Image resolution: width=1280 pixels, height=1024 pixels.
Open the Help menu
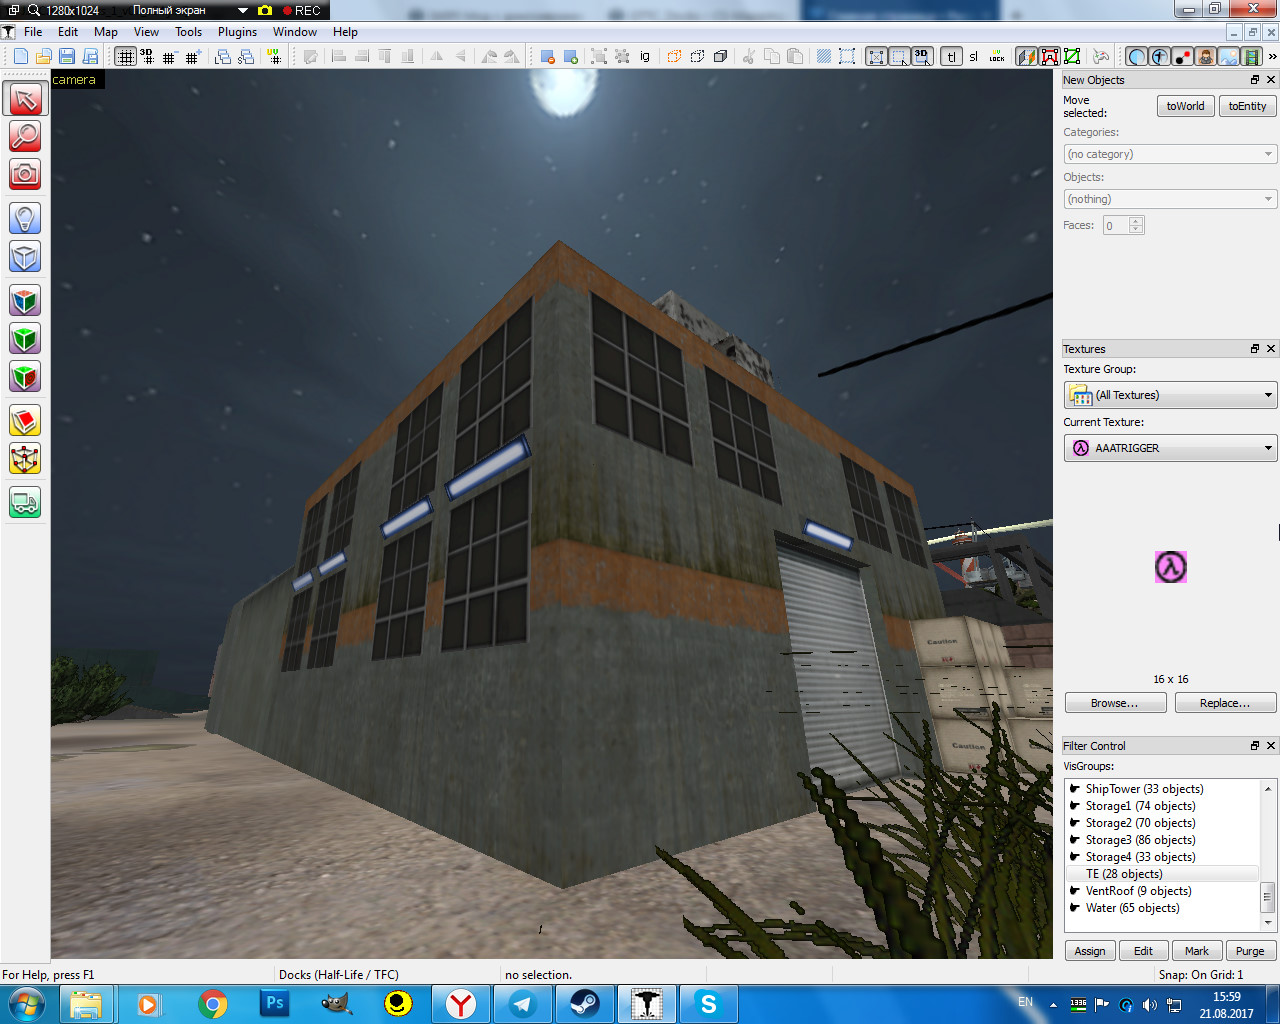(345, 32)
